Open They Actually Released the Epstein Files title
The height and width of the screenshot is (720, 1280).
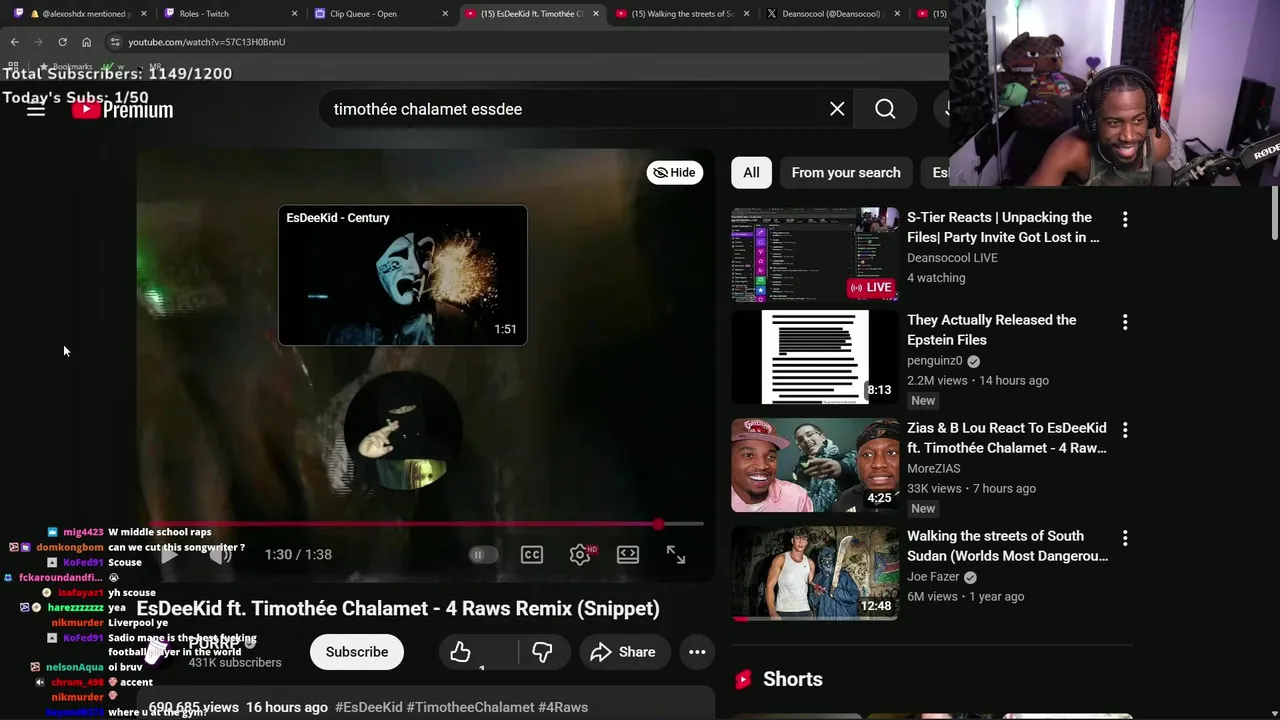coord(992,330)
